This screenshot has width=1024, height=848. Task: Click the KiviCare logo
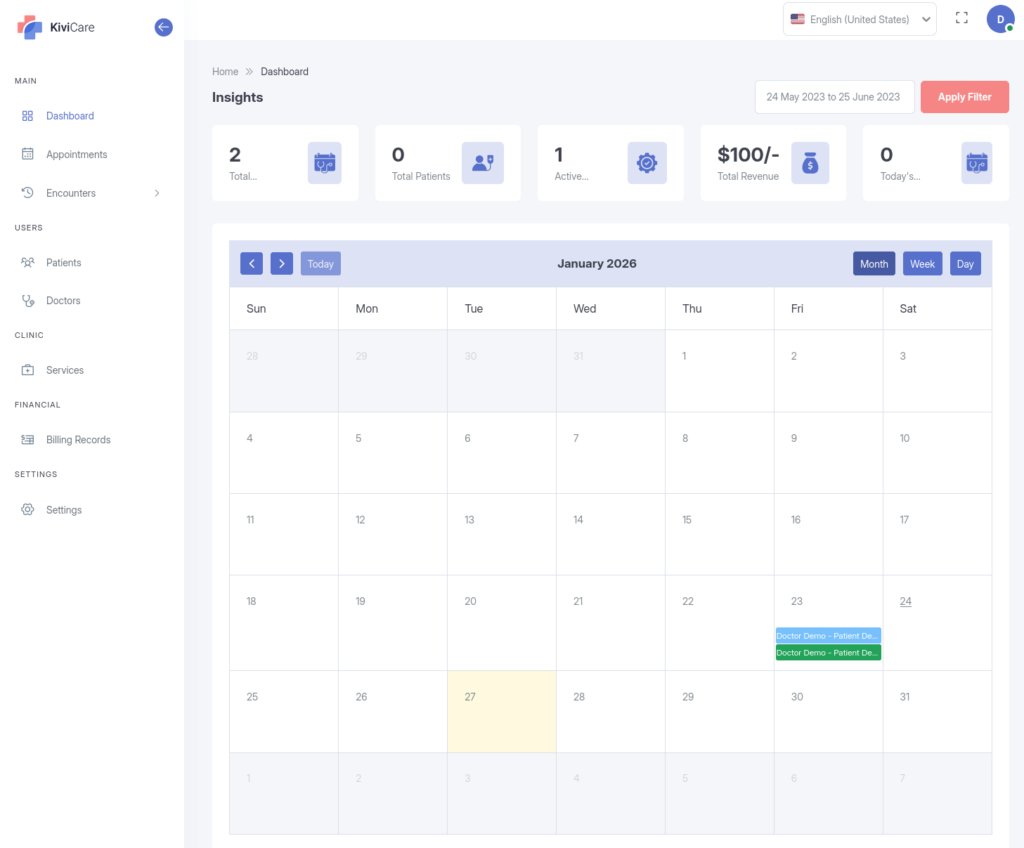[x=57, y=27]
